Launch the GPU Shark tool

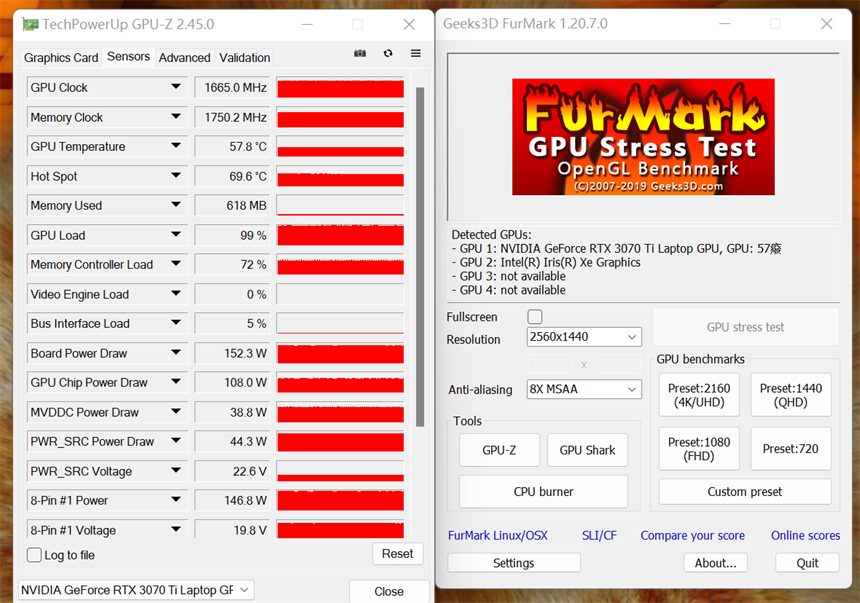[x=587, y=450]
